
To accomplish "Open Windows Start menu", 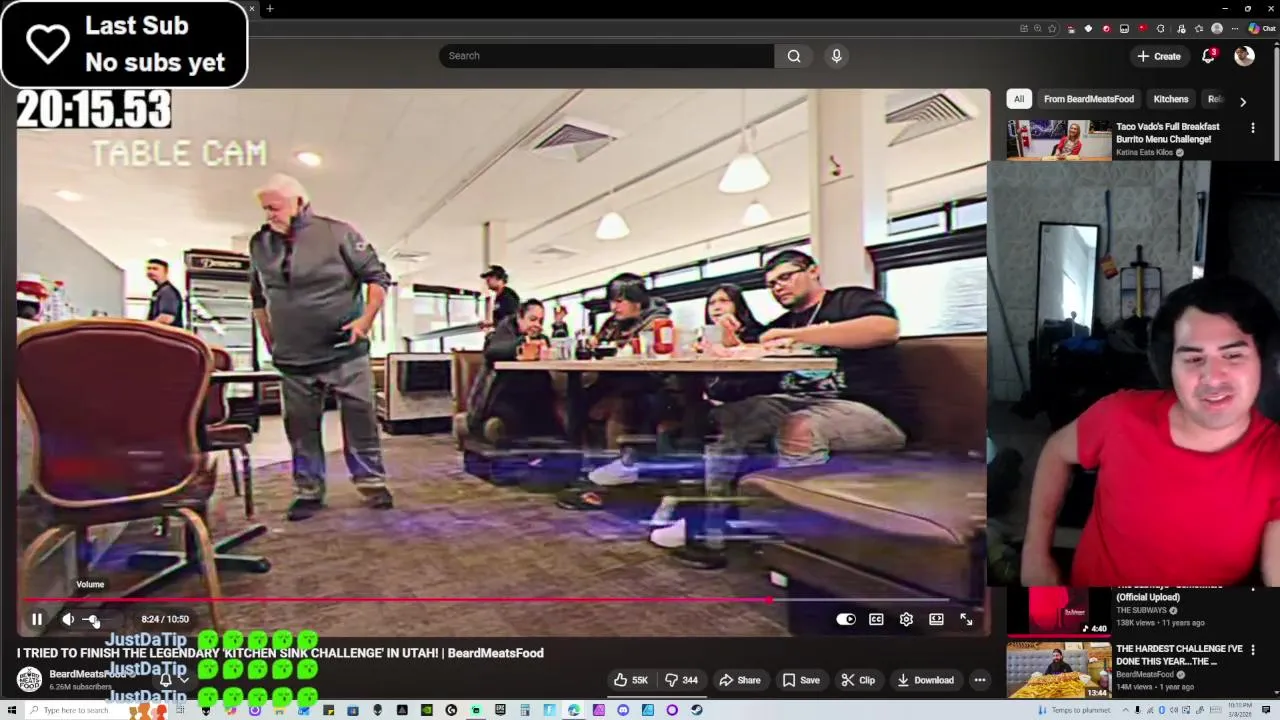I will pos(11,710).
